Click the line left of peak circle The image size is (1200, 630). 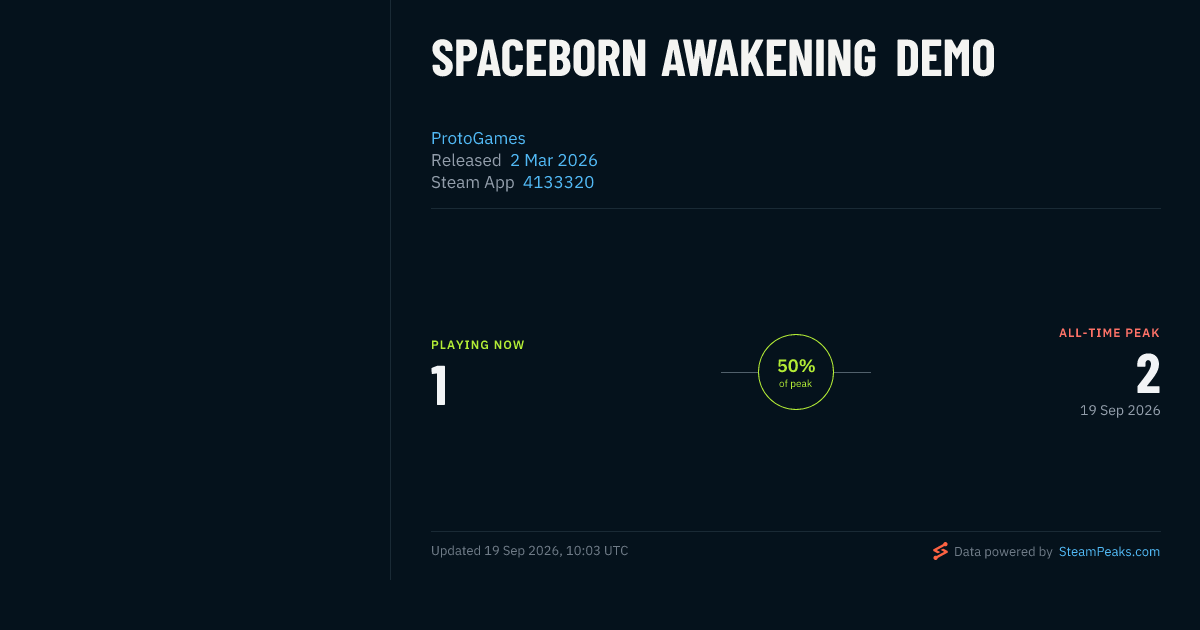coord(739,372)
